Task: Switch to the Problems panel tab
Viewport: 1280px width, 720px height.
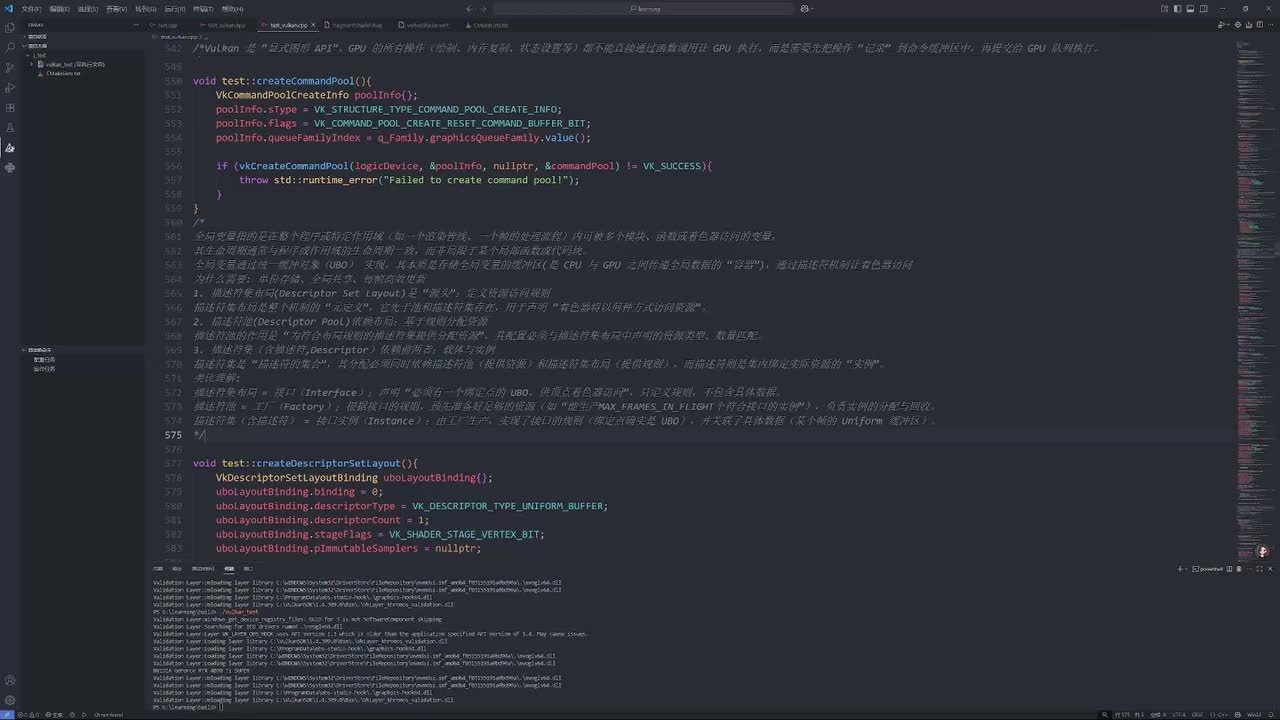Action: pos(158,568)
